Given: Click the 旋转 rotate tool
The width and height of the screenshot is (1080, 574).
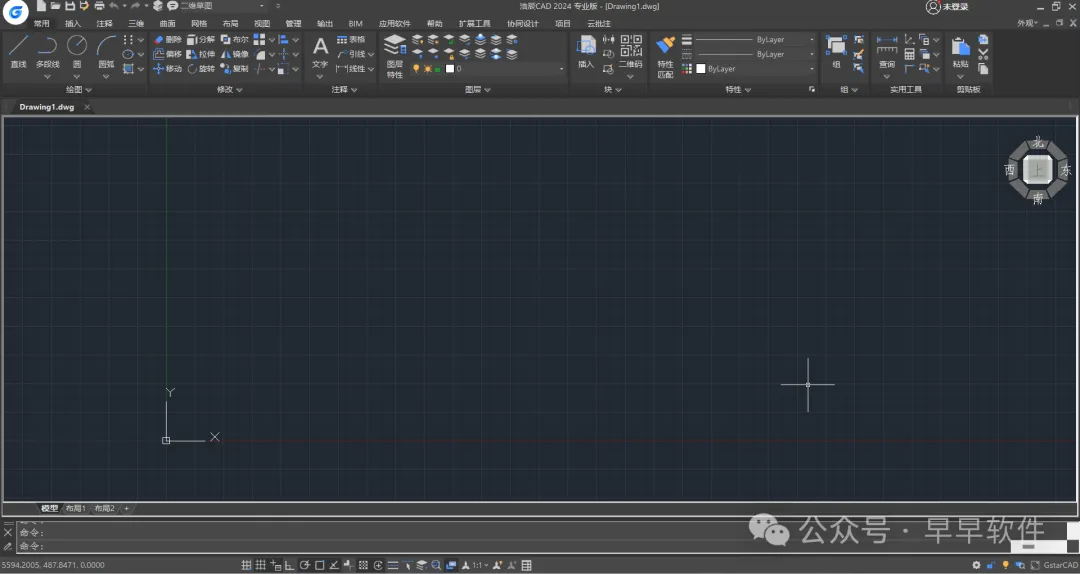Looking at the screenshot, I should click(201, 69).
